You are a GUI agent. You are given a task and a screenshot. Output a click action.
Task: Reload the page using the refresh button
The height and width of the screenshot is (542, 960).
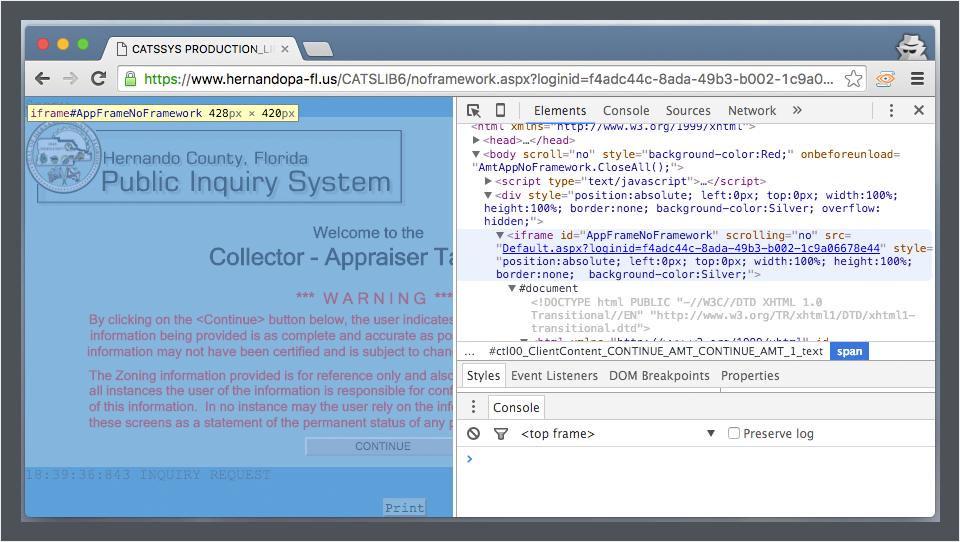point(98,79)
